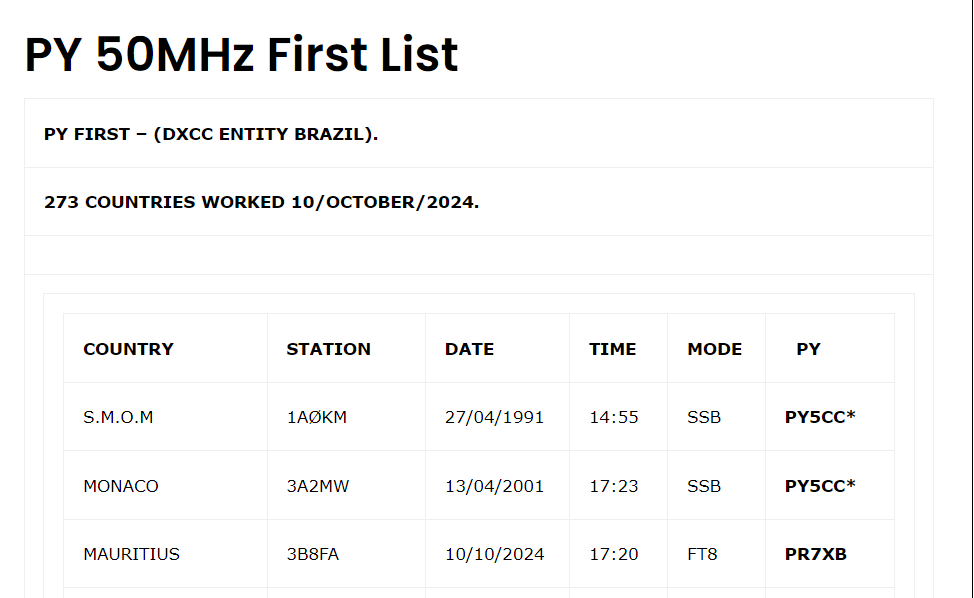Select the MONACO country cell
Image resolution: width=974 pixels, height=598 pixels.
point(121,486)
